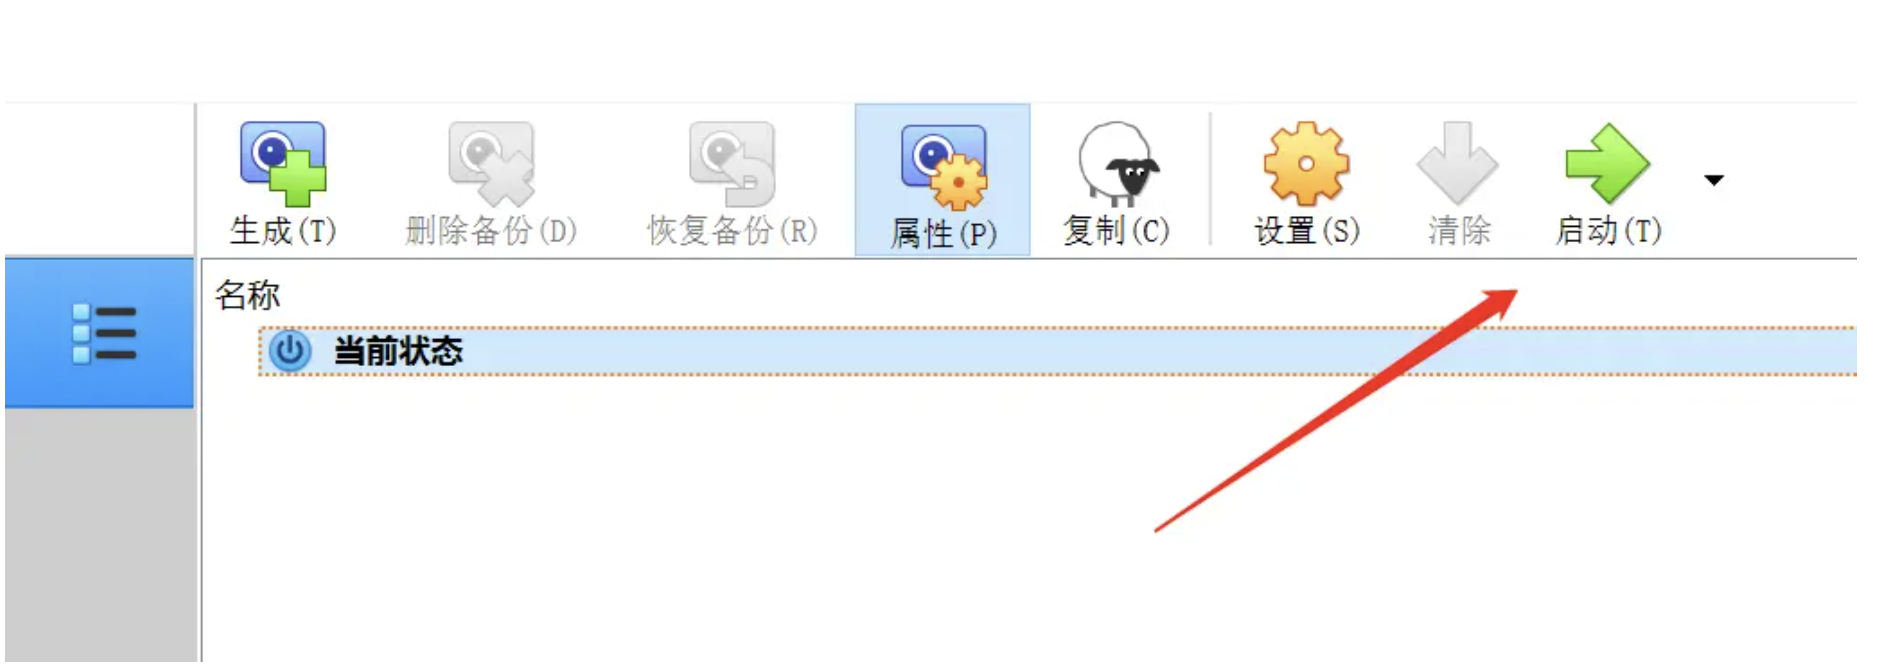Open the list-style tools menu in sidebar
The width and height of the screenshot is (1890, 666).
click(x=104, y=333)
